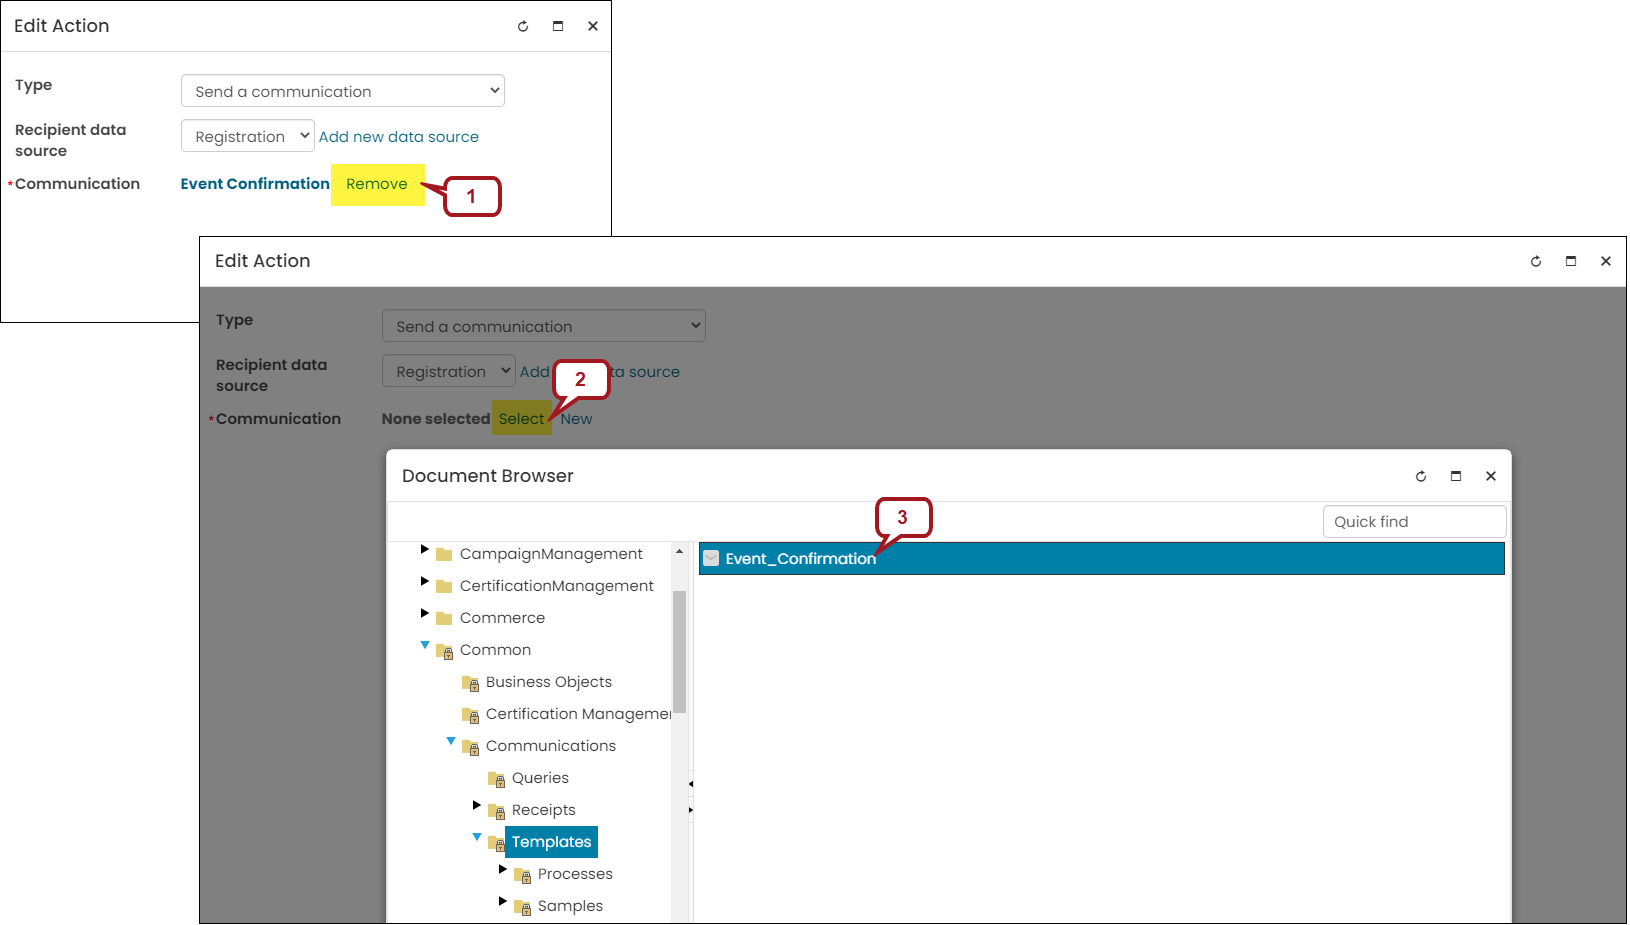
Task: Select the CampaignManagement folder label
Action: click(551, 554)
